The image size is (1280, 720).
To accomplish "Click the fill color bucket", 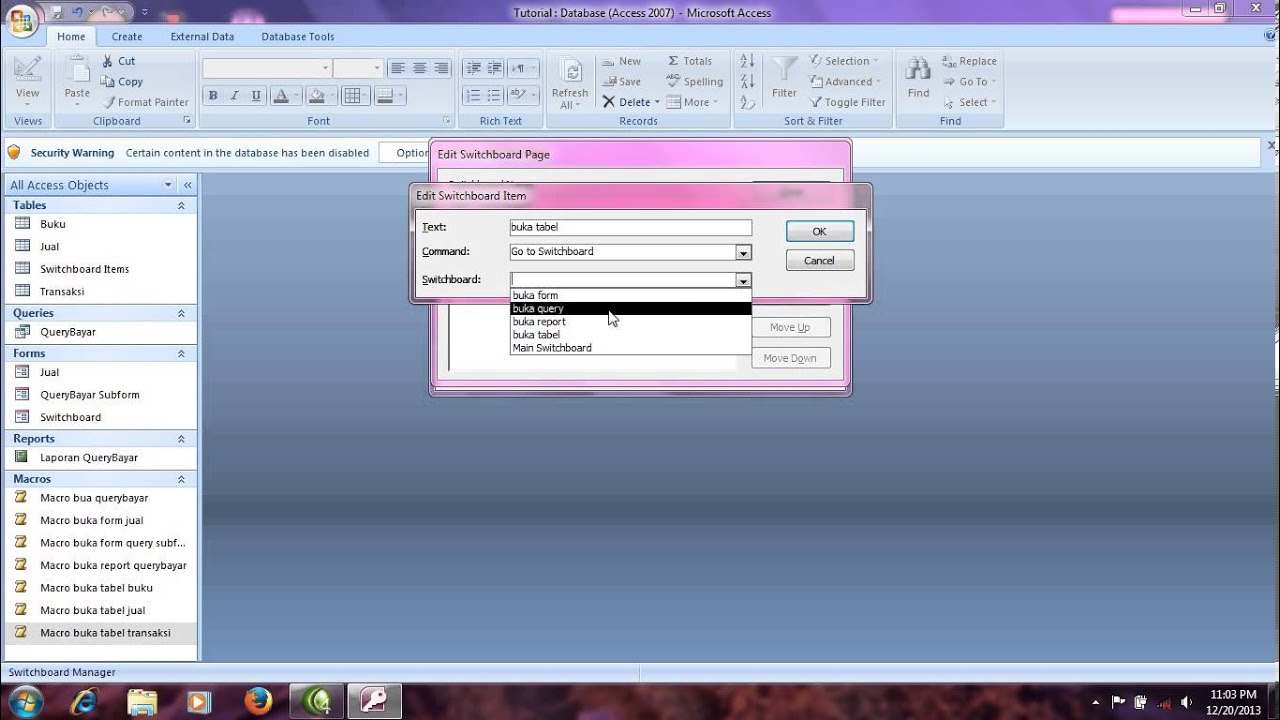I will [317, 96].
